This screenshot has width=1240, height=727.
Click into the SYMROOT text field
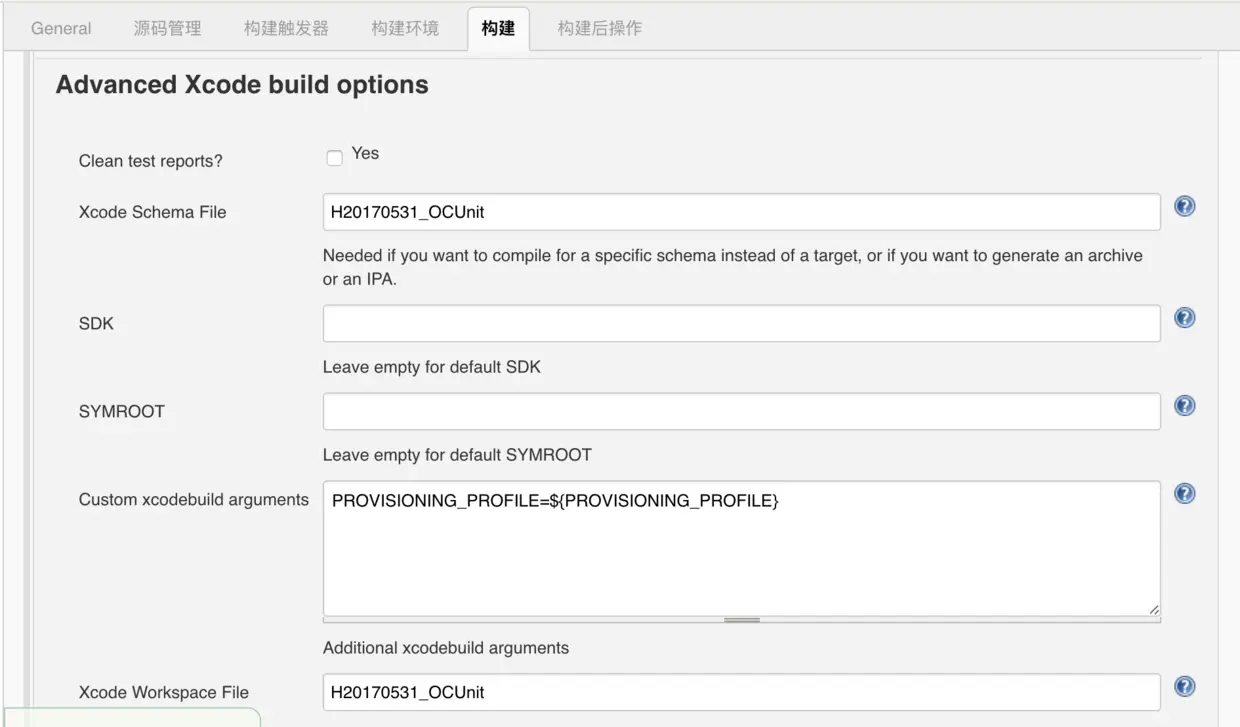click(x=741, y=412)
